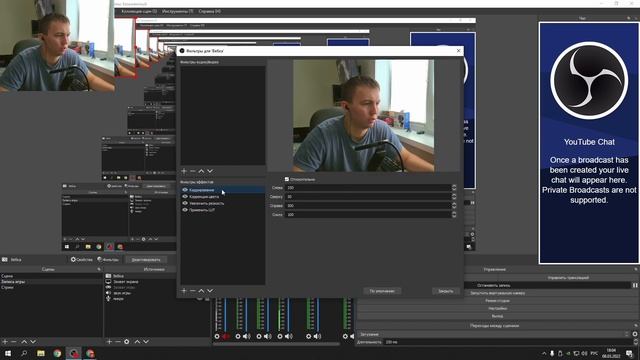Adjust the transition Длительность stepper
The height and width of the screenshot is (360, 640).
[636, 342]
